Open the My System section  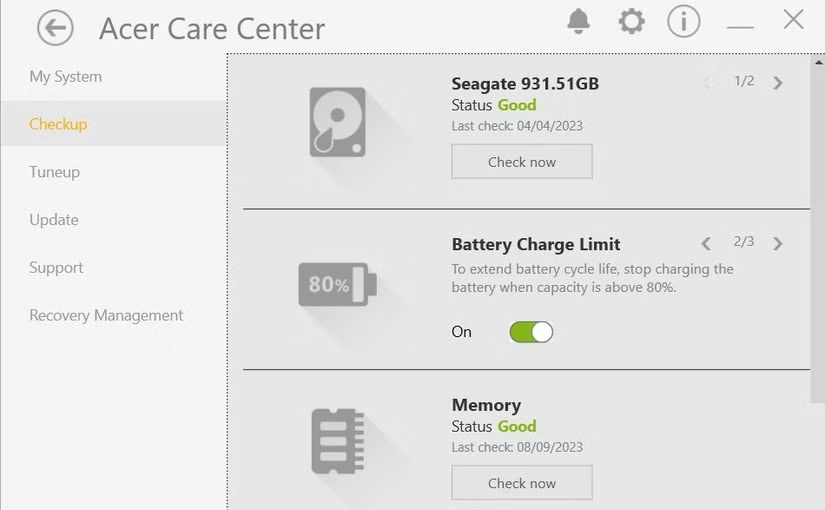click(65, 77)
